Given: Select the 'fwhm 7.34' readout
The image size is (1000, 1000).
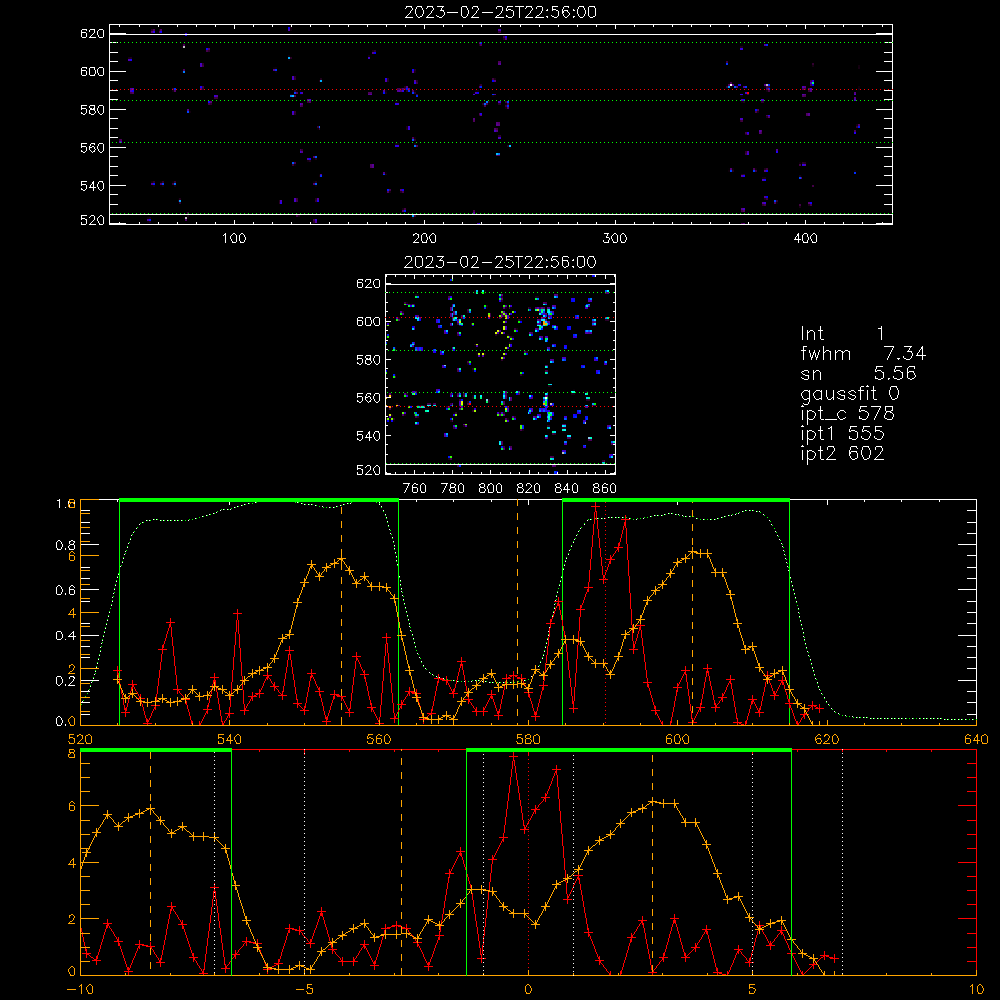Looking at the screenshot, I should [x=863, y=353].
